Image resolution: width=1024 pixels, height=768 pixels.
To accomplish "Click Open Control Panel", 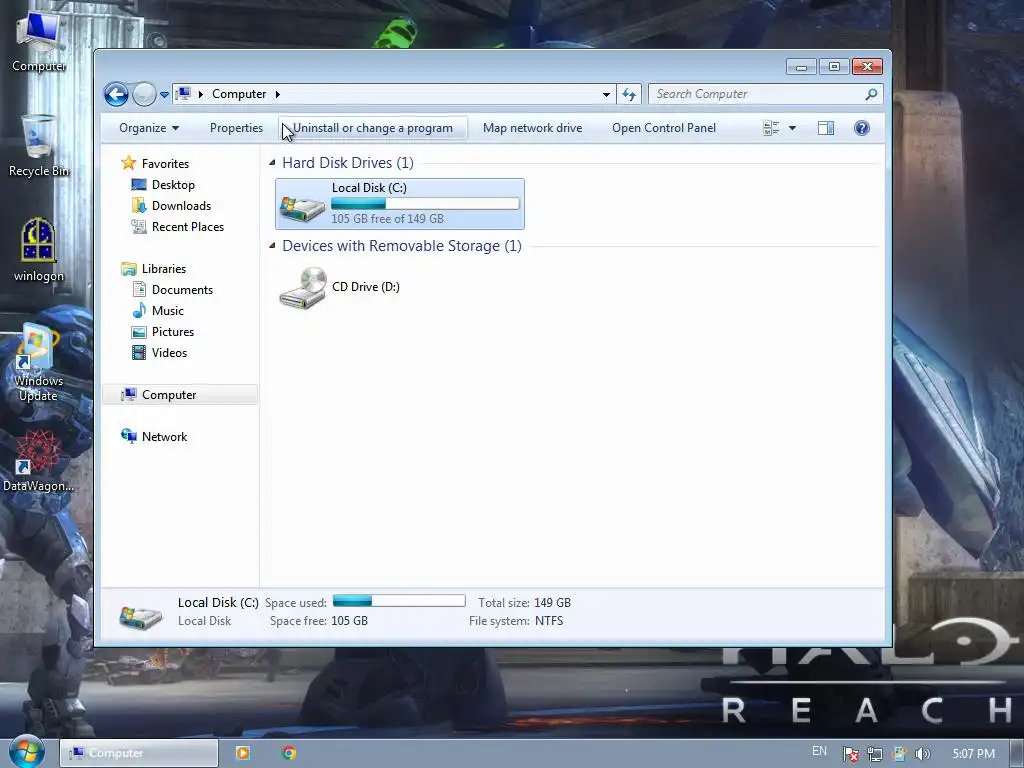I will [x=664, y=128].
